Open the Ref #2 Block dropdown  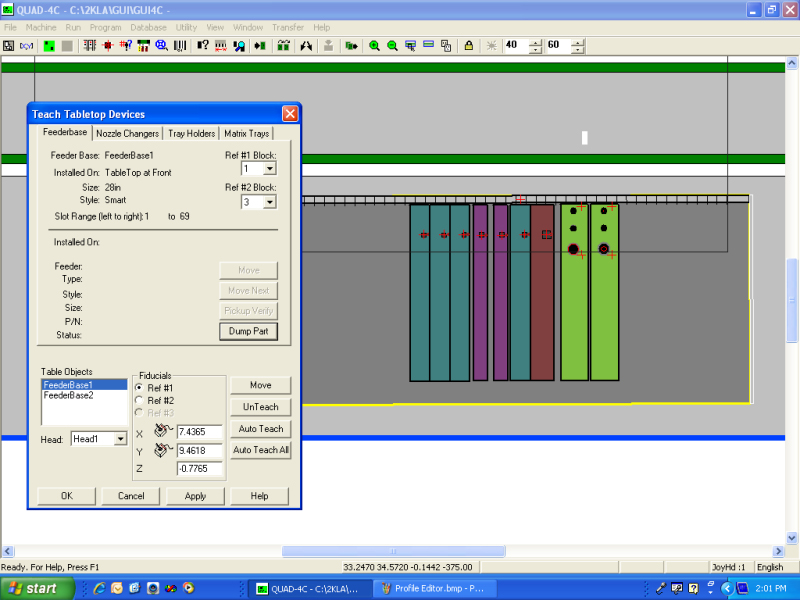pos(270,202)
